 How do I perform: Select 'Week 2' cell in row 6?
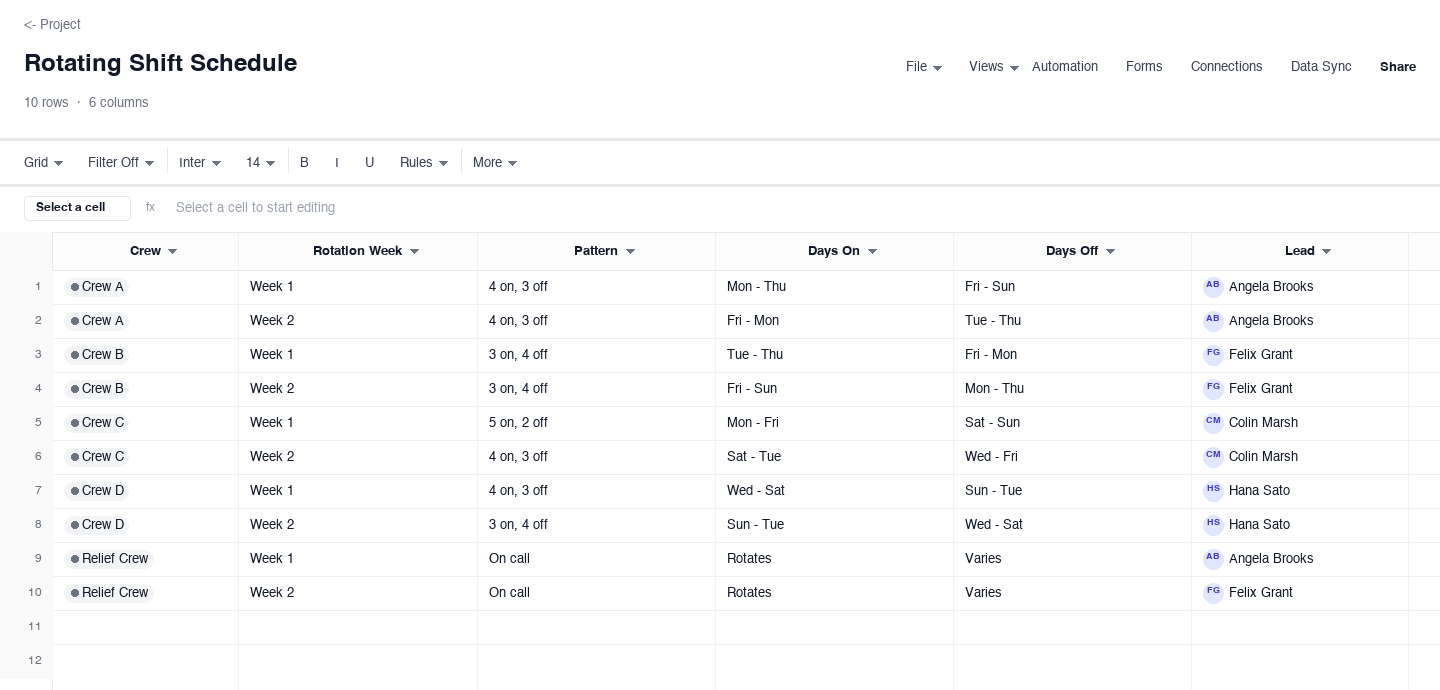tap(358, 457)
